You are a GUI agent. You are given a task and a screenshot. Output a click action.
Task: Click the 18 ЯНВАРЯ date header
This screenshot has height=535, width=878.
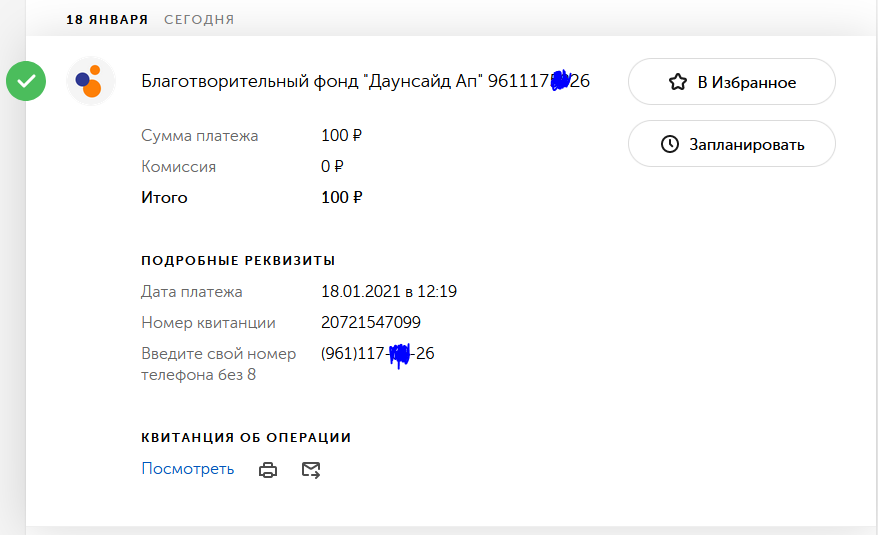[x=107, y=19]
